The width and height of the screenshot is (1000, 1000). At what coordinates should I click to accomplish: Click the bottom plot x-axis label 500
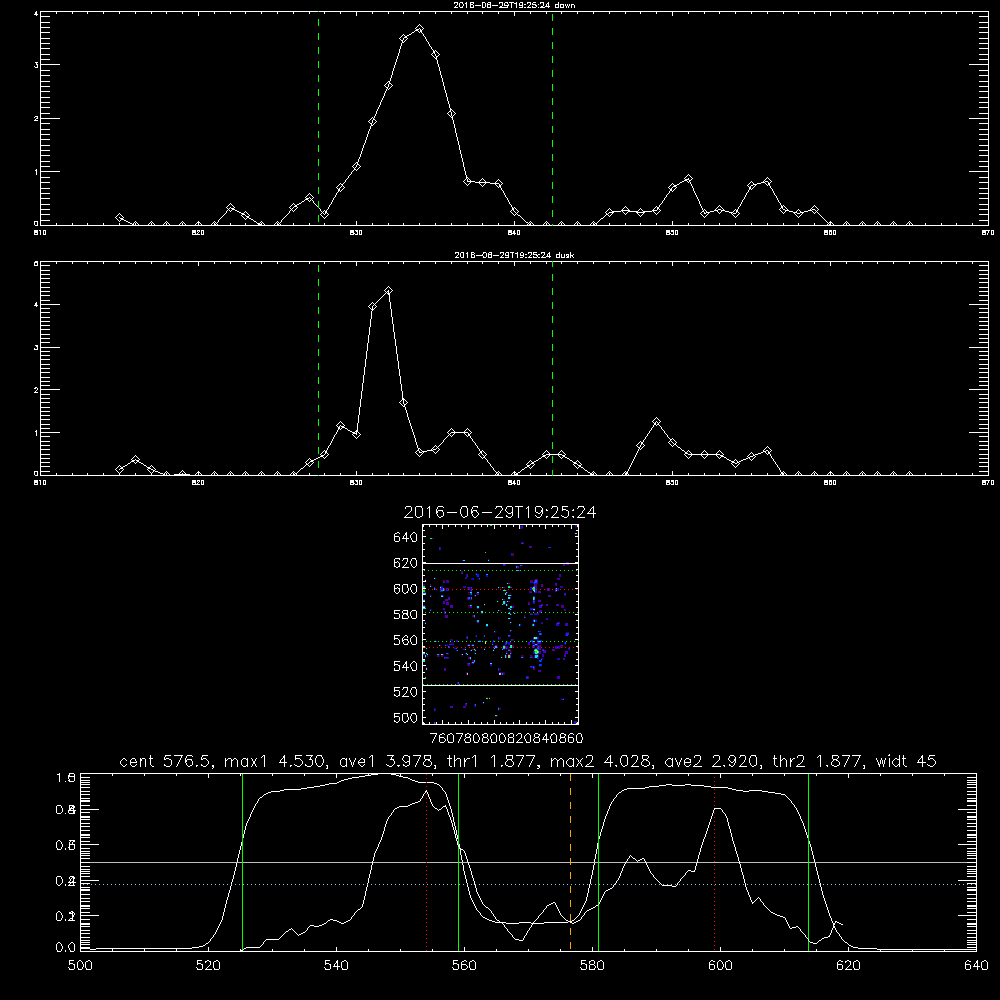tap(80, 966)
